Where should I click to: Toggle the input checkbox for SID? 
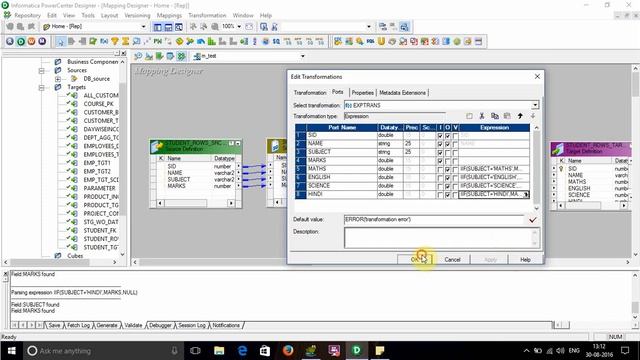440,136
